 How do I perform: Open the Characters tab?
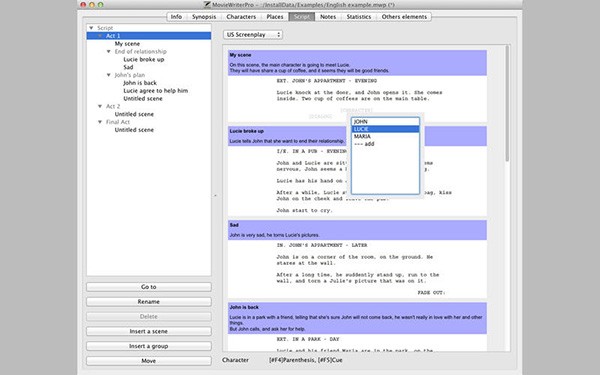241,17
